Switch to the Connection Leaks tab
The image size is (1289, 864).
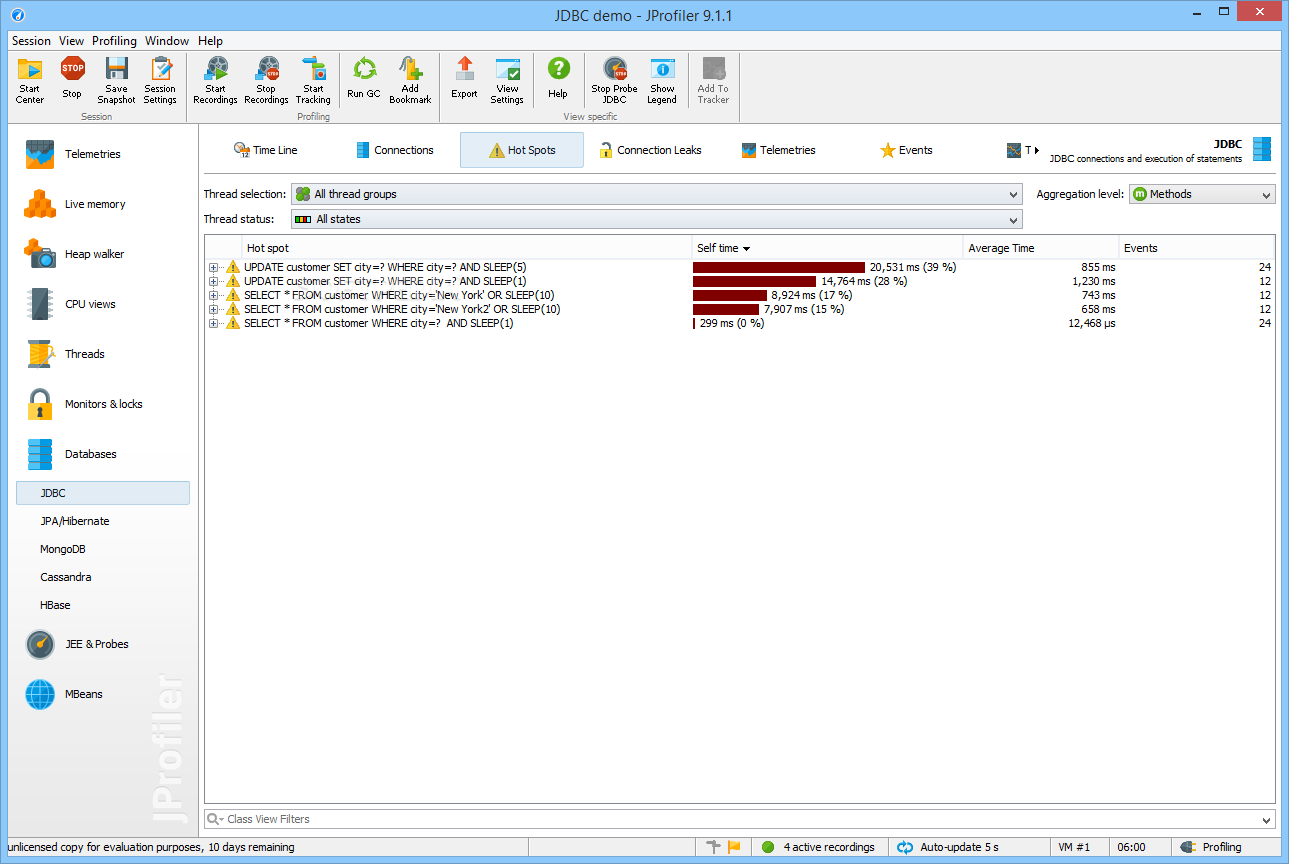[650, 150]
